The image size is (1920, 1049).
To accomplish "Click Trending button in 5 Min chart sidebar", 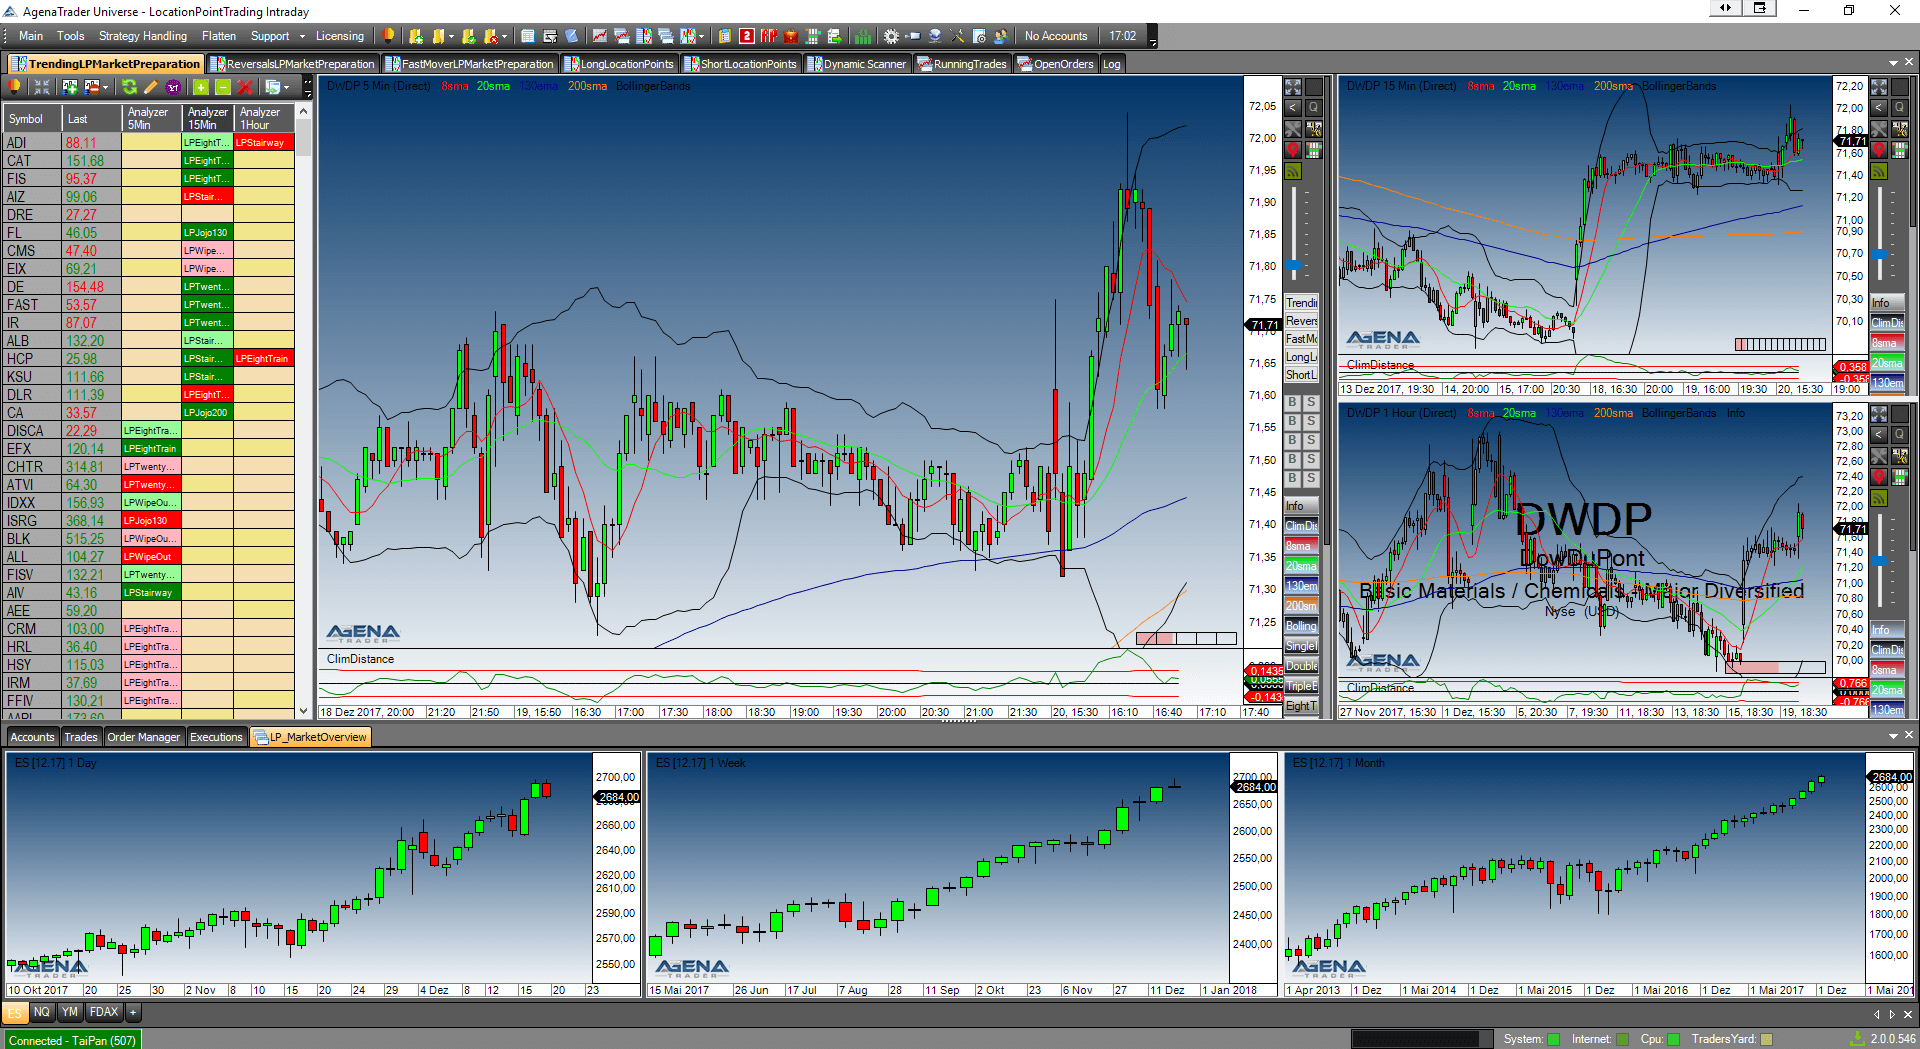I will click(1301, 303).
